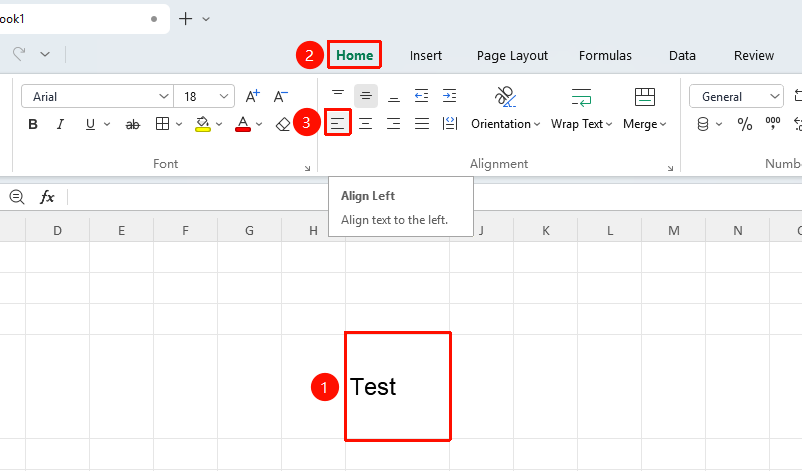Open the Review tab
This screenshot has height=471, width=802.
point(753,56)
